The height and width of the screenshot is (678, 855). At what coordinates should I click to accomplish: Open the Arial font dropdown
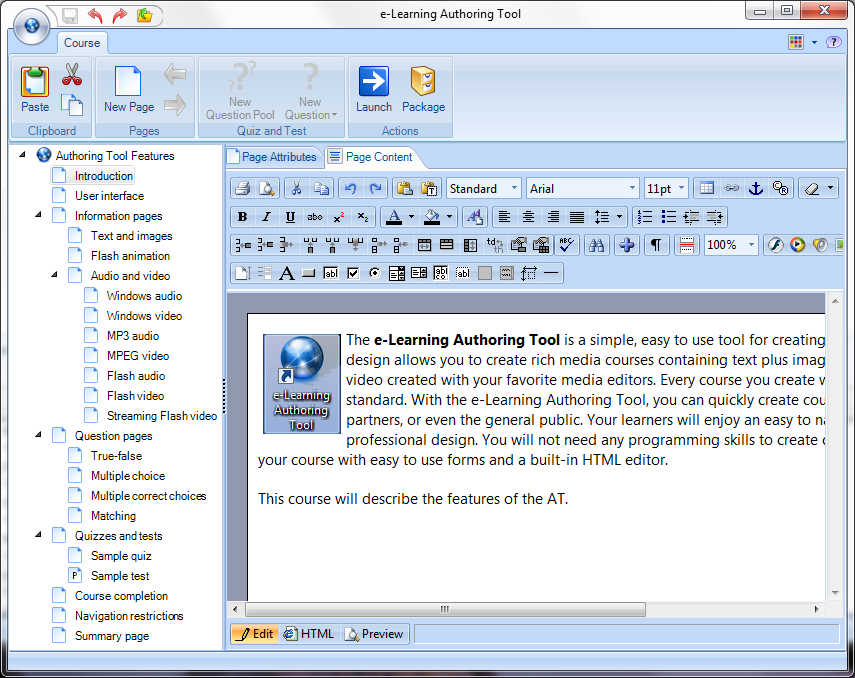pyautogui.click(x=633, y=188)
